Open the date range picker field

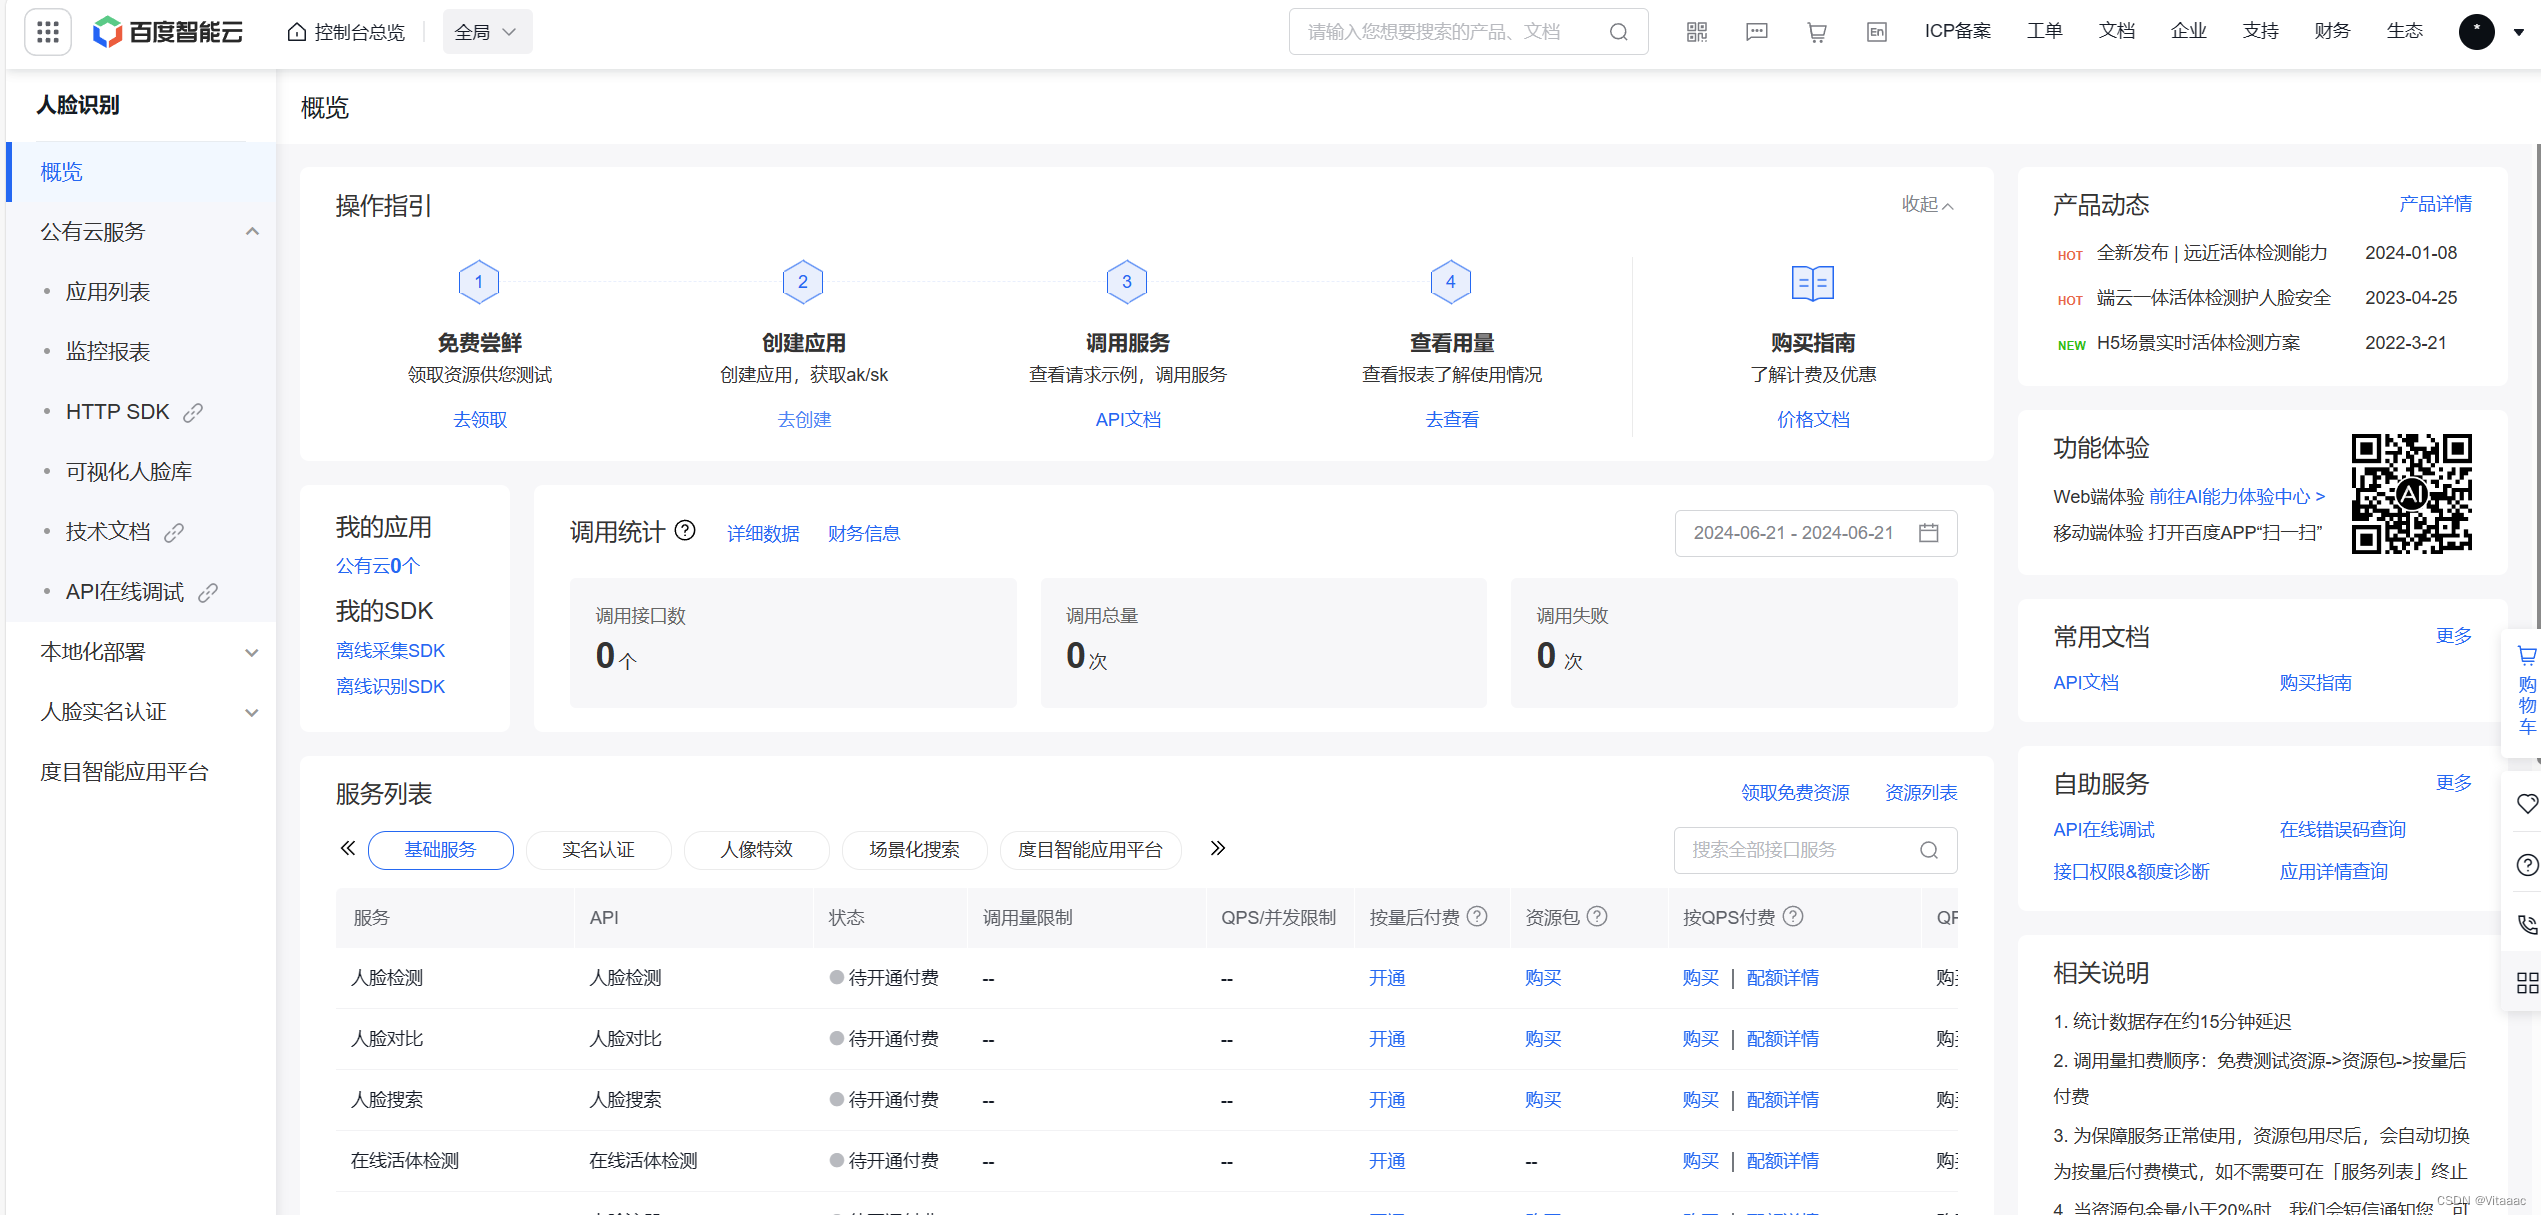point(1816,533)
